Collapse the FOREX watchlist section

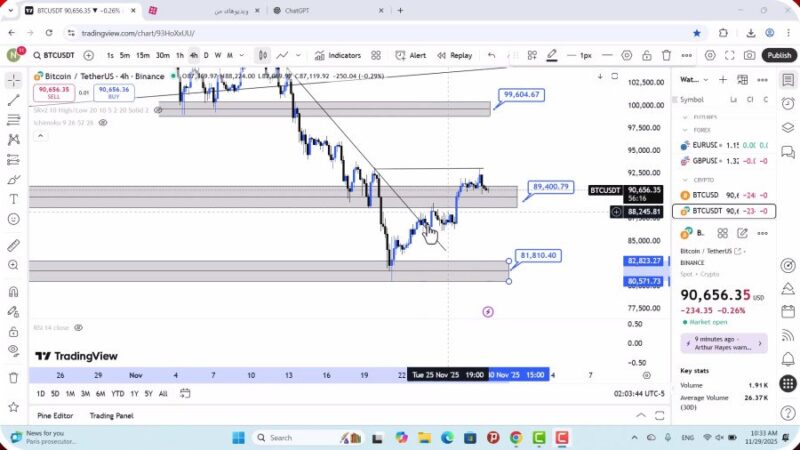click(x=685, y=129)
